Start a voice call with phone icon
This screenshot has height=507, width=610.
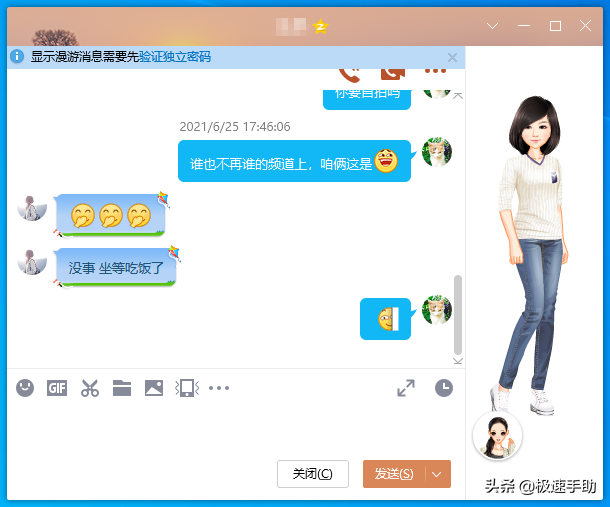coord(350,75)
